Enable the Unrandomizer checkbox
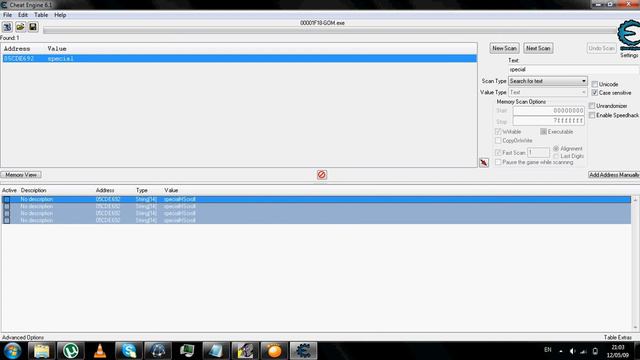The image size is (640, 360). pyautogui.click(x=592, y=106)
